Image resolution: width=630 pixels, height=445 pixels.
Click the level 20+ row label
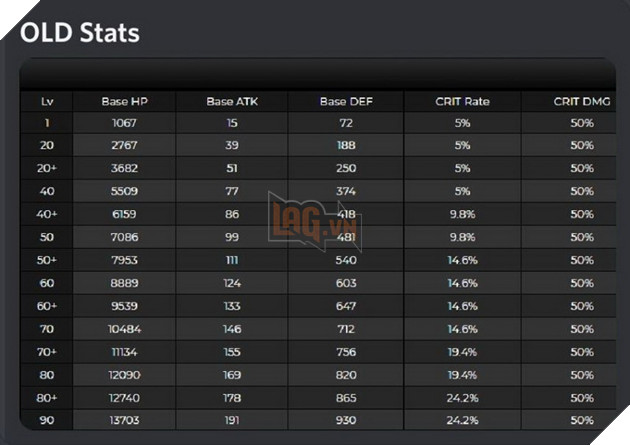point(47,167)
